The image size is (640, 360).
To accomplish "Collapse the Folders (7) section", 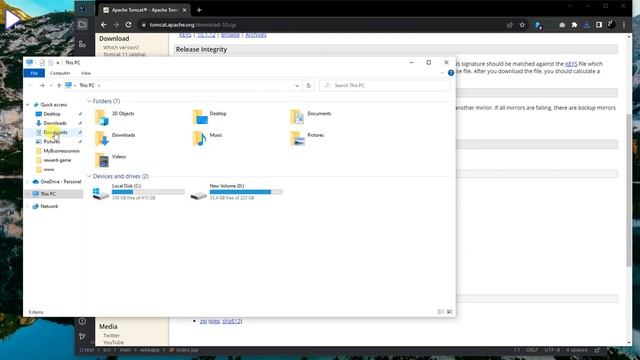I will click(x=89, y=101).
